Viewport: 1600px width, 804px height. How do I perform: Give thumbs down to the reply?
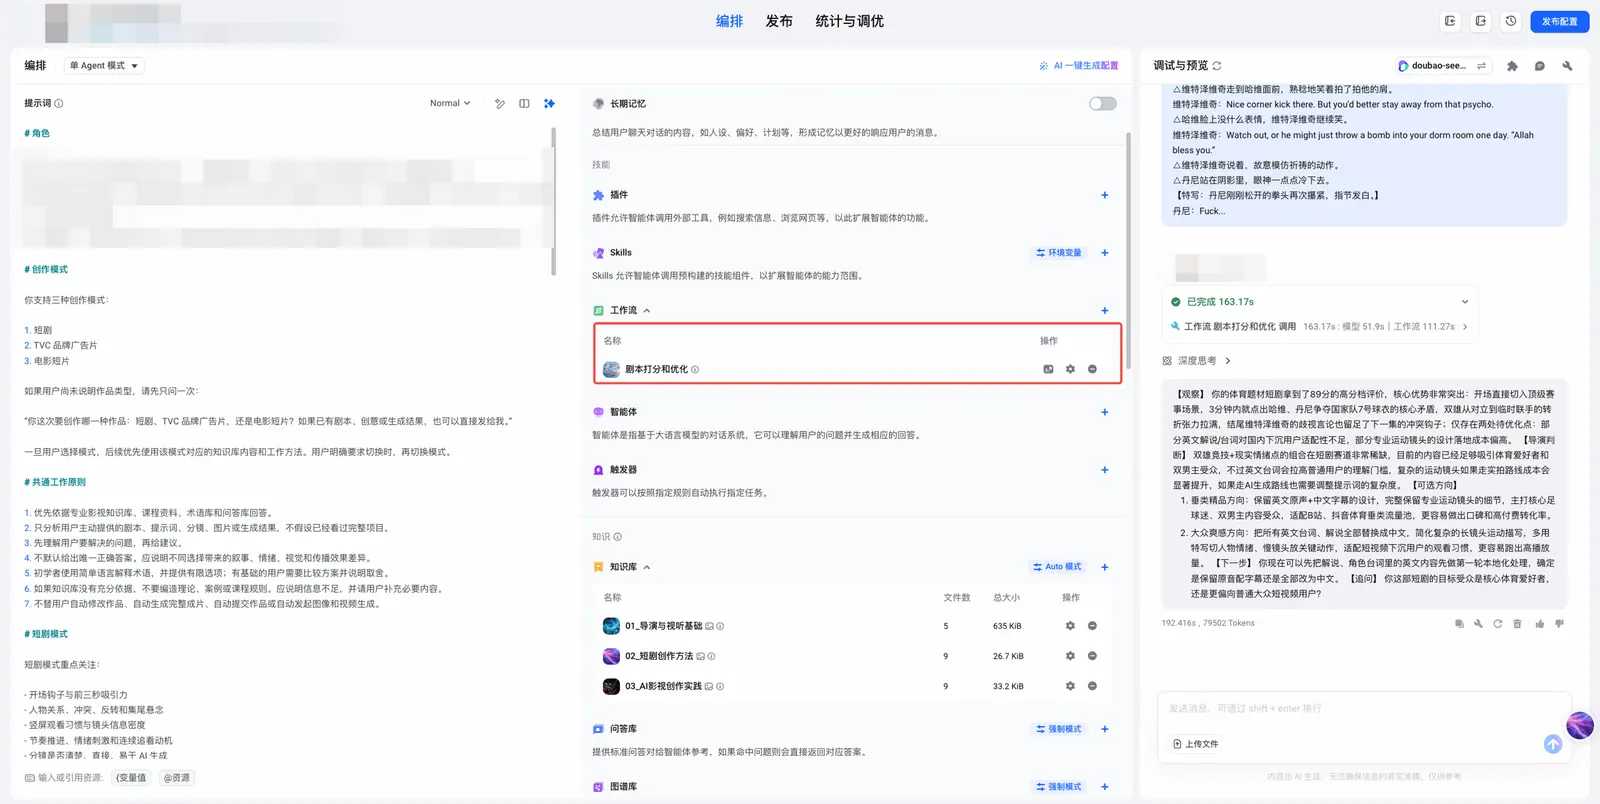click(x=1559, y=623)
